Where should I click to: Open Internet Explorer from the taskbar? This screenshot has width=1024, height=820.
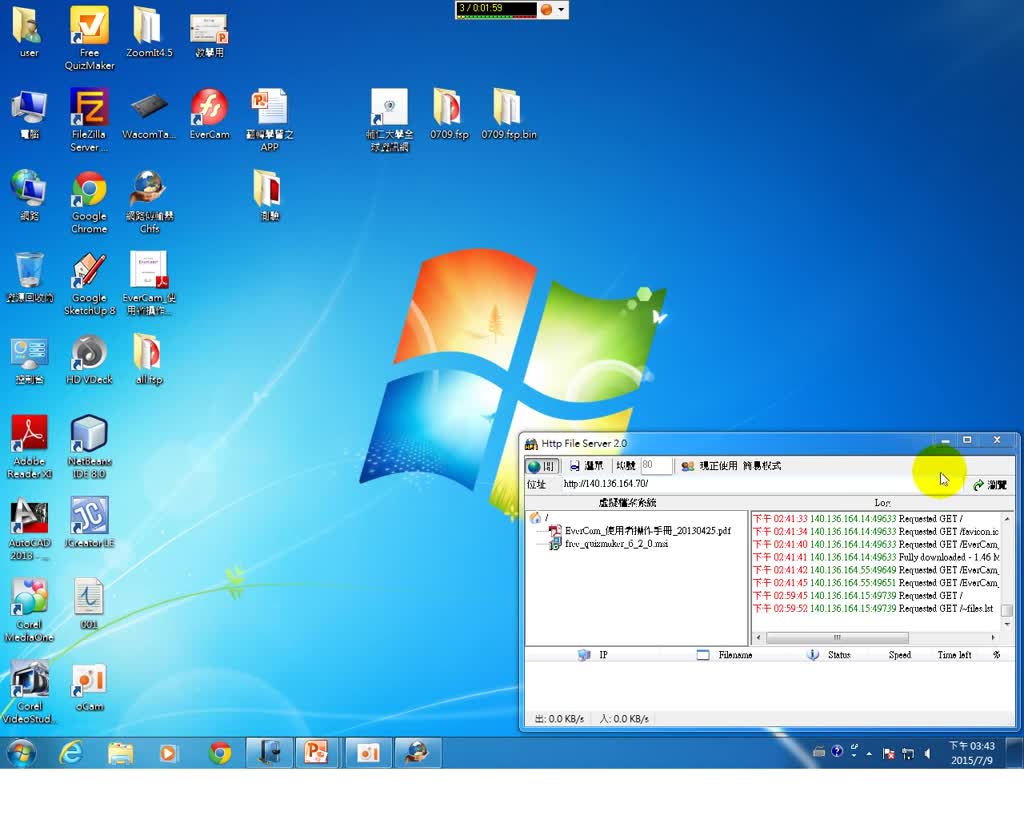[x=71, y=753]
